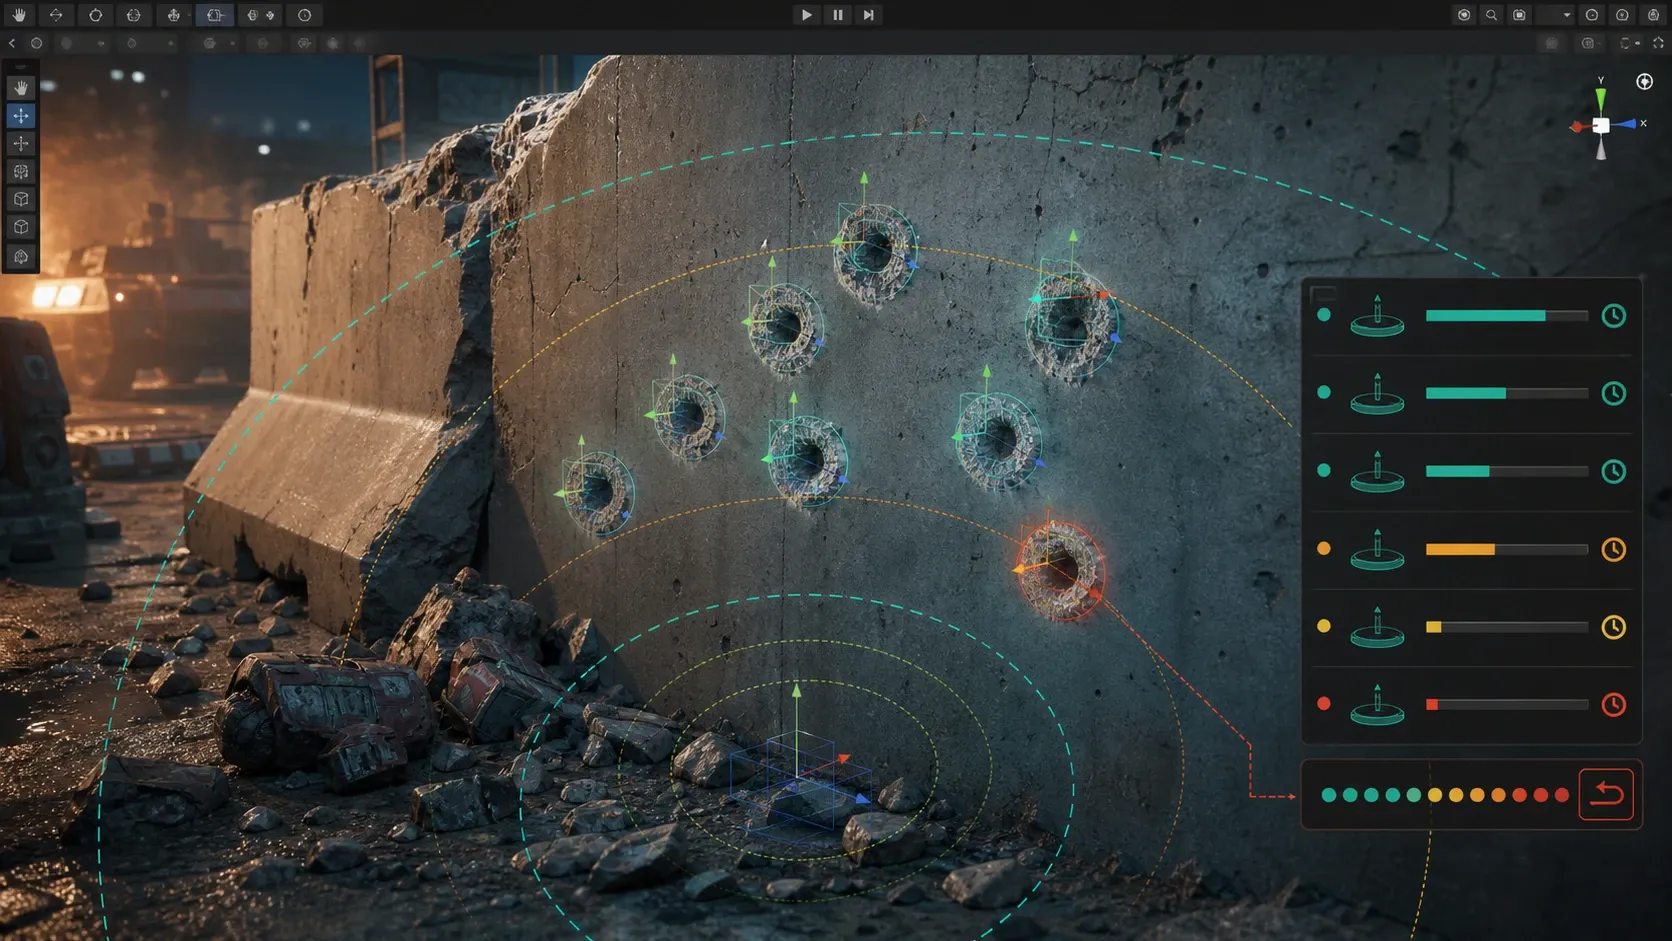This screenshot has width=1672, height=941.
Task: Toggle the teal status dot on the second row
Action: [x=1324, y=393]
